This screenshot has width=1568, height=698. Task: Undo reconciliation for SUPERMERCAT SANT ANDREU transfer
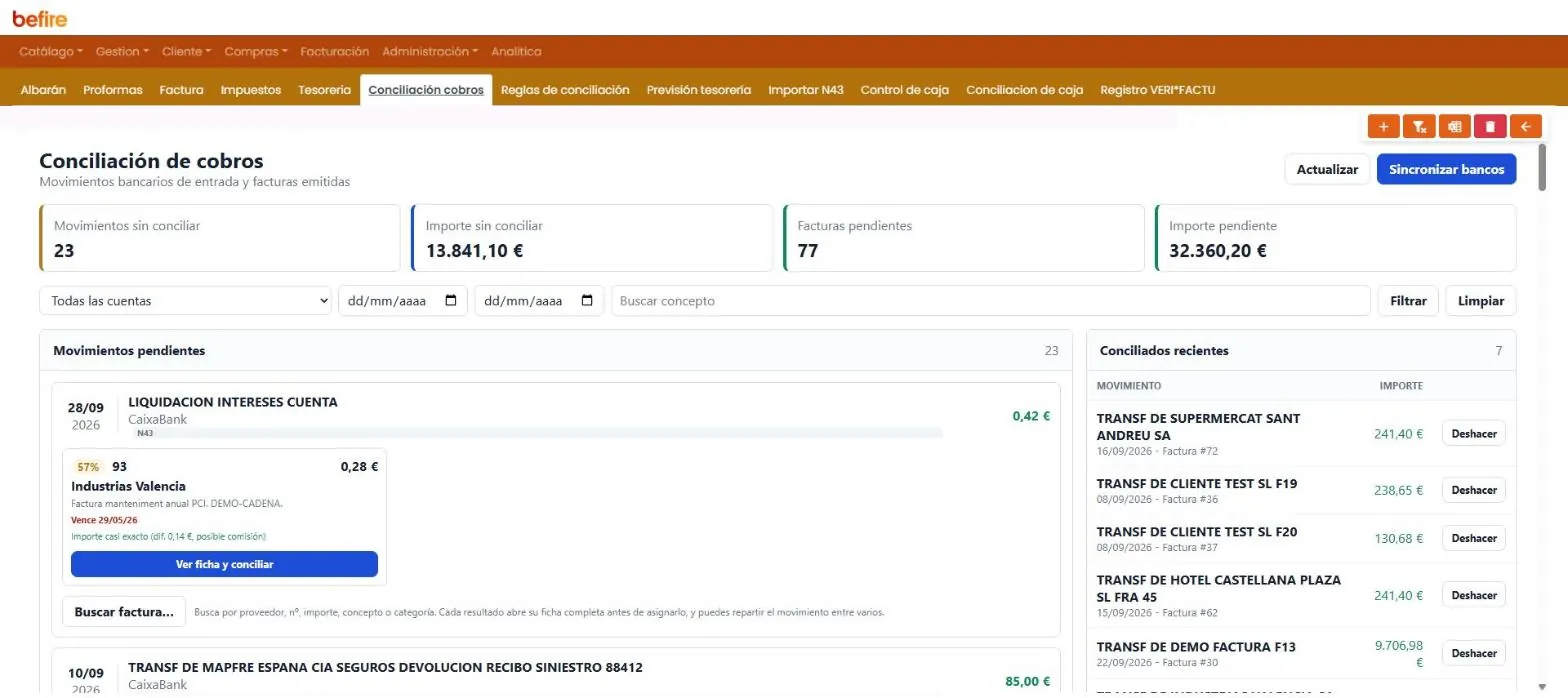pyautogui.click(x=1474, y=433)
